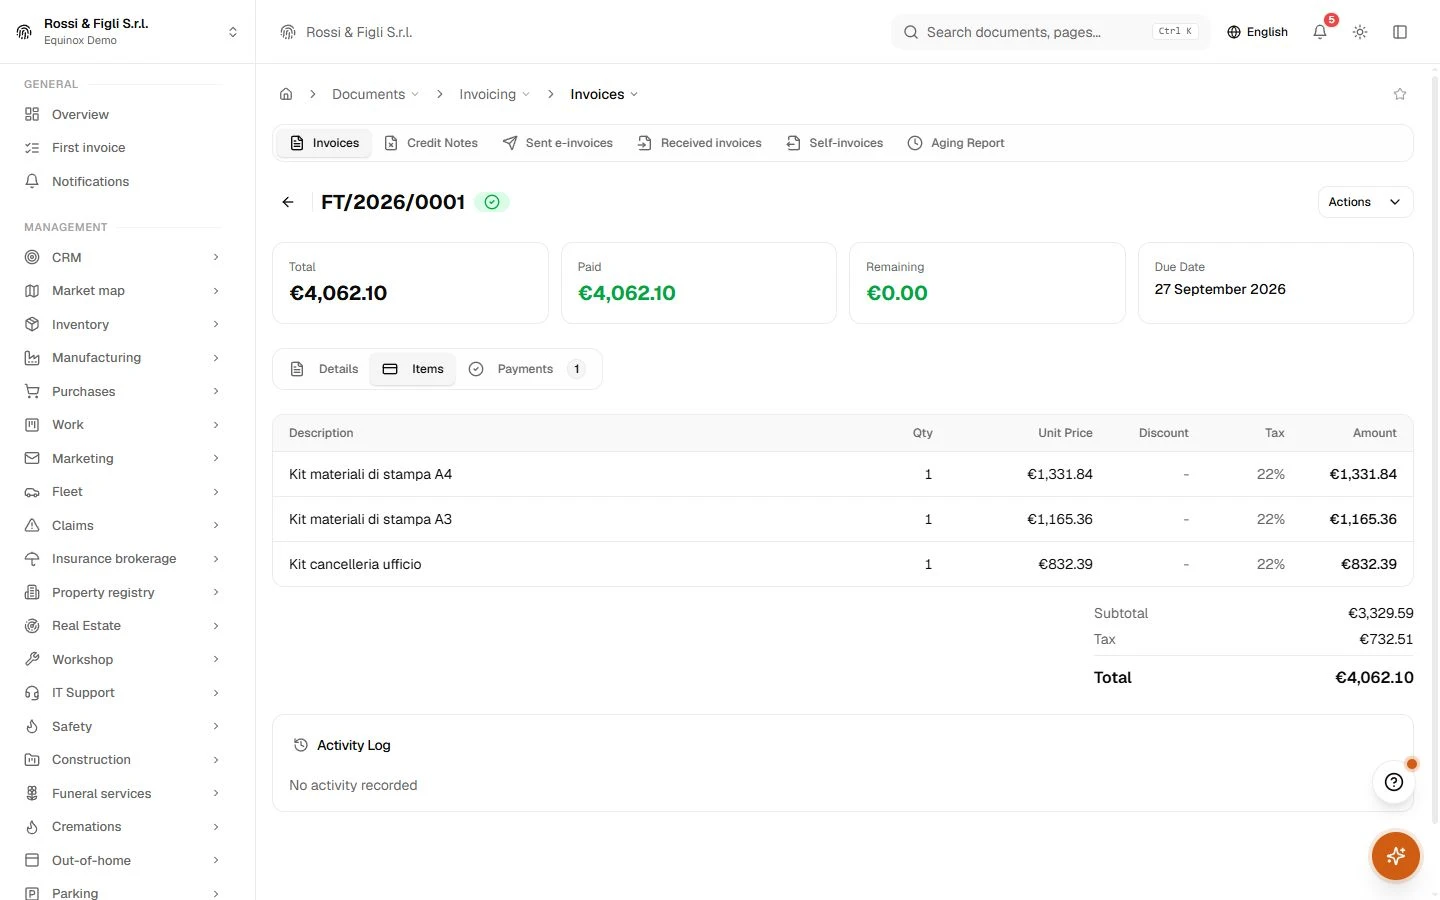
Task: Click the page vertical scrollbar
Action: point(1435,450)
